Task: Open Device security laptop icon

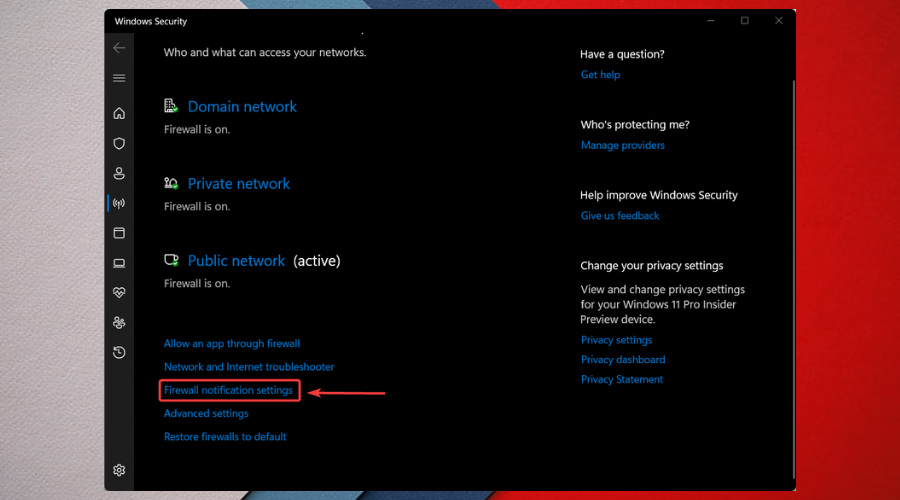Action: click(x=119, y=263)
